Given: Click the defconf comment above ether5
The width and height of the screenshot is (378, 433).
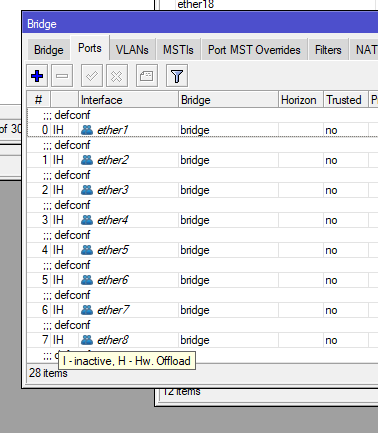Looking at the screenshot, I should coord(67,235).
